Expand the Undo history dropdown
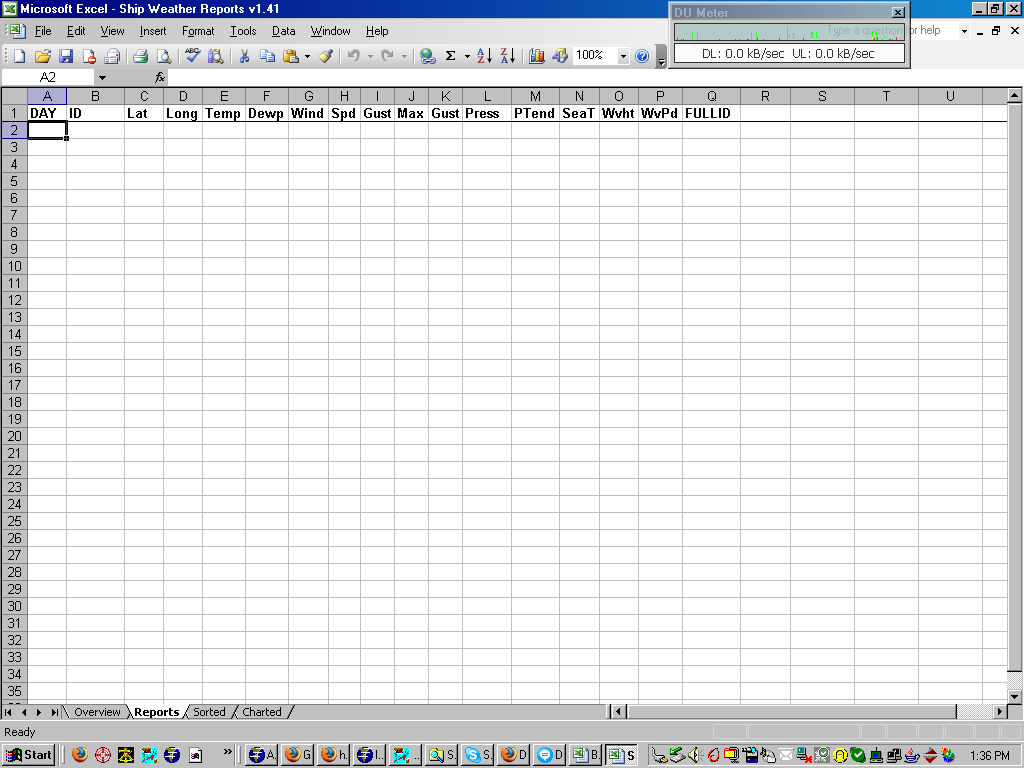This screenshot has width=1024, height=768. [x=370, y=57]
